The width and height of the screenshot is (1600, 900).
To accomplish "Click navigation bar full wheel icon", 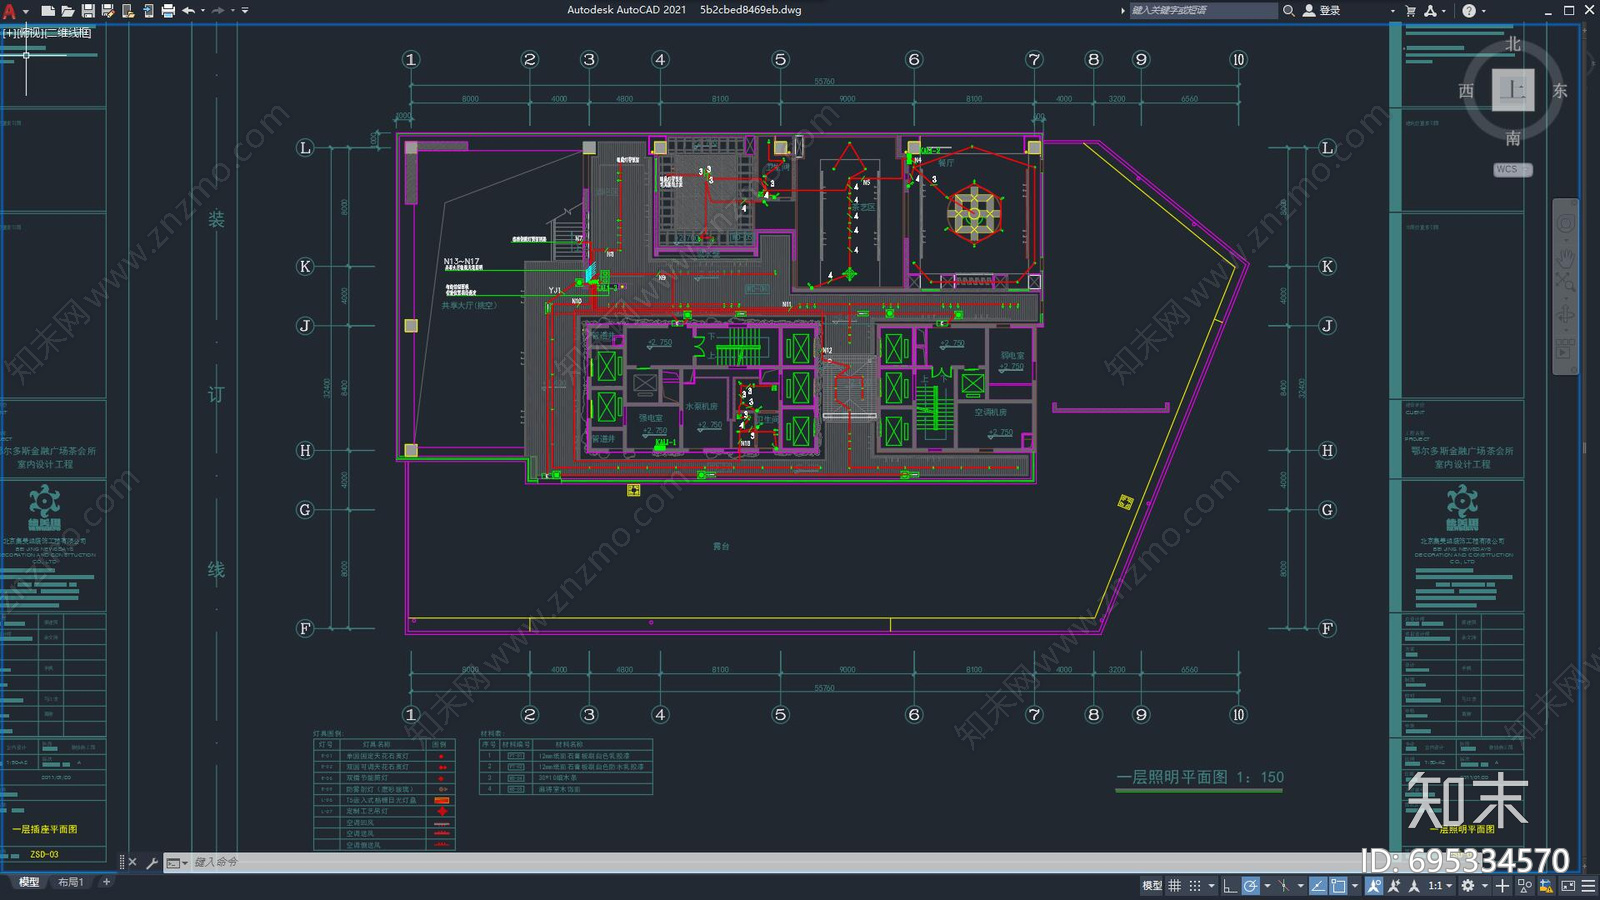I will click(1565, 225).
